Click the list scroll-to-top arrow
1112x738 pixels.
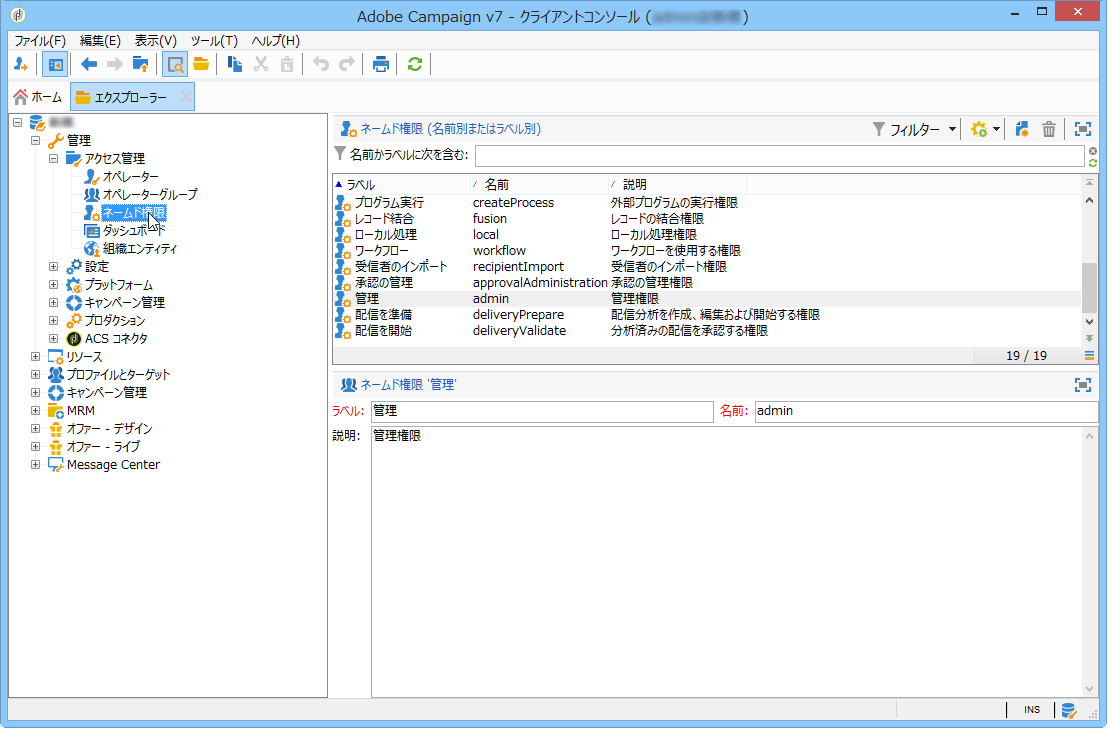coord(1089,183)
